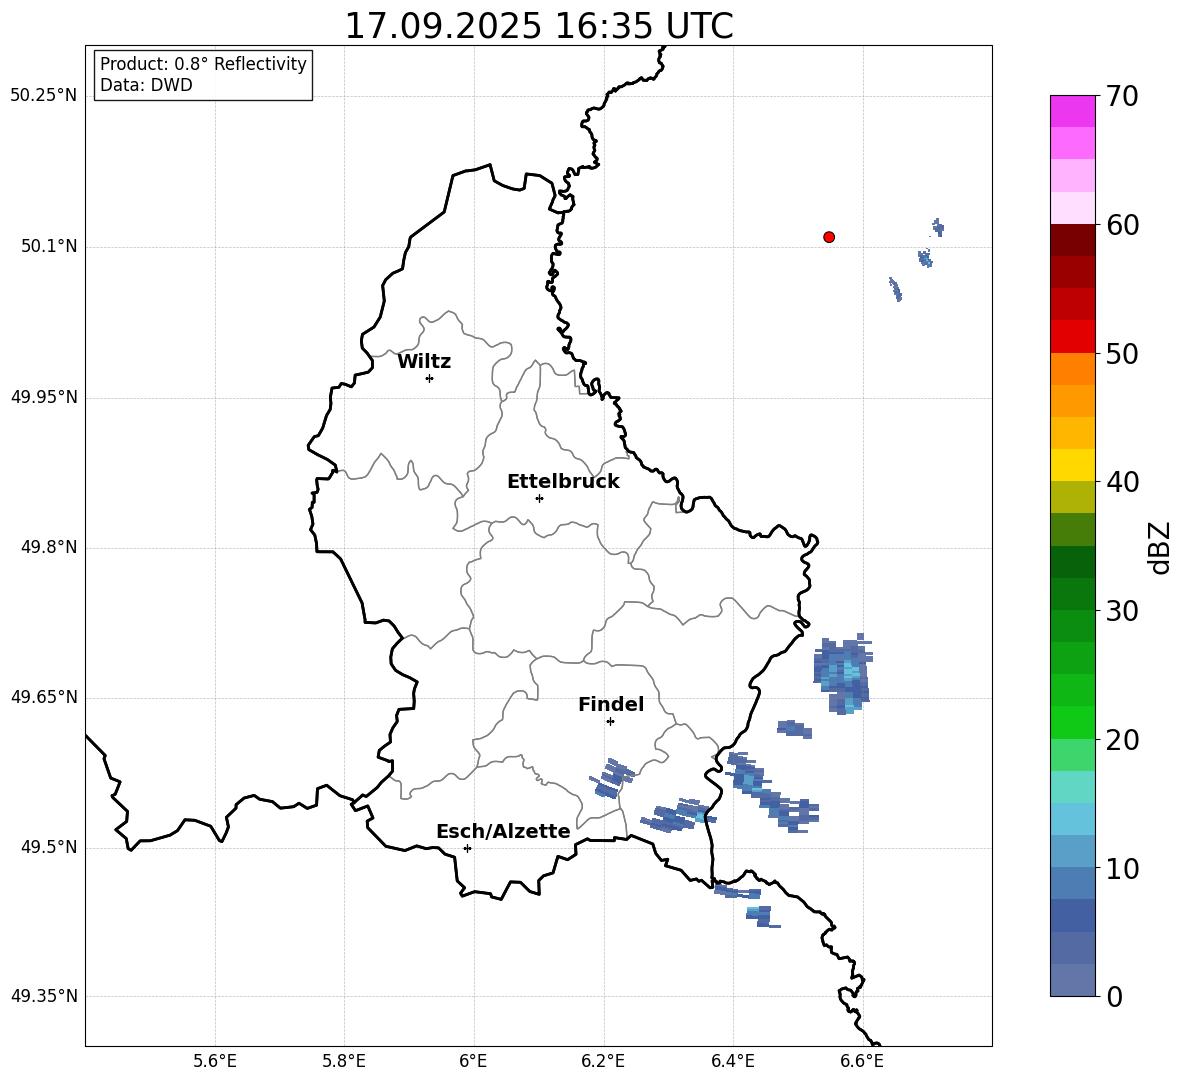Click the 5.8°E longitude label
This screenshot has width=1184, height=1081.
pos(344,1061)
